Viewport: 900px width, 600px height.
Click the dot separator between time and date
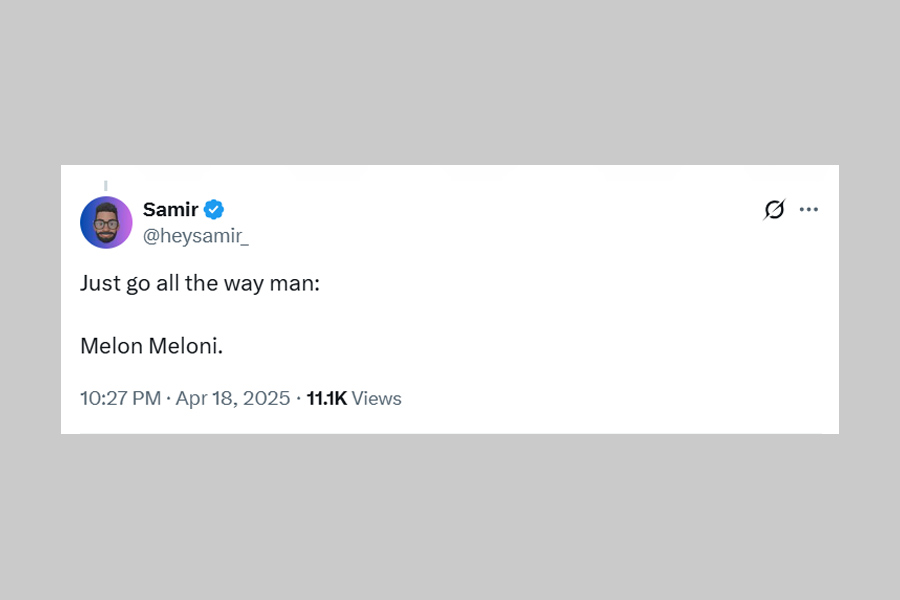[x=168, y=398]
